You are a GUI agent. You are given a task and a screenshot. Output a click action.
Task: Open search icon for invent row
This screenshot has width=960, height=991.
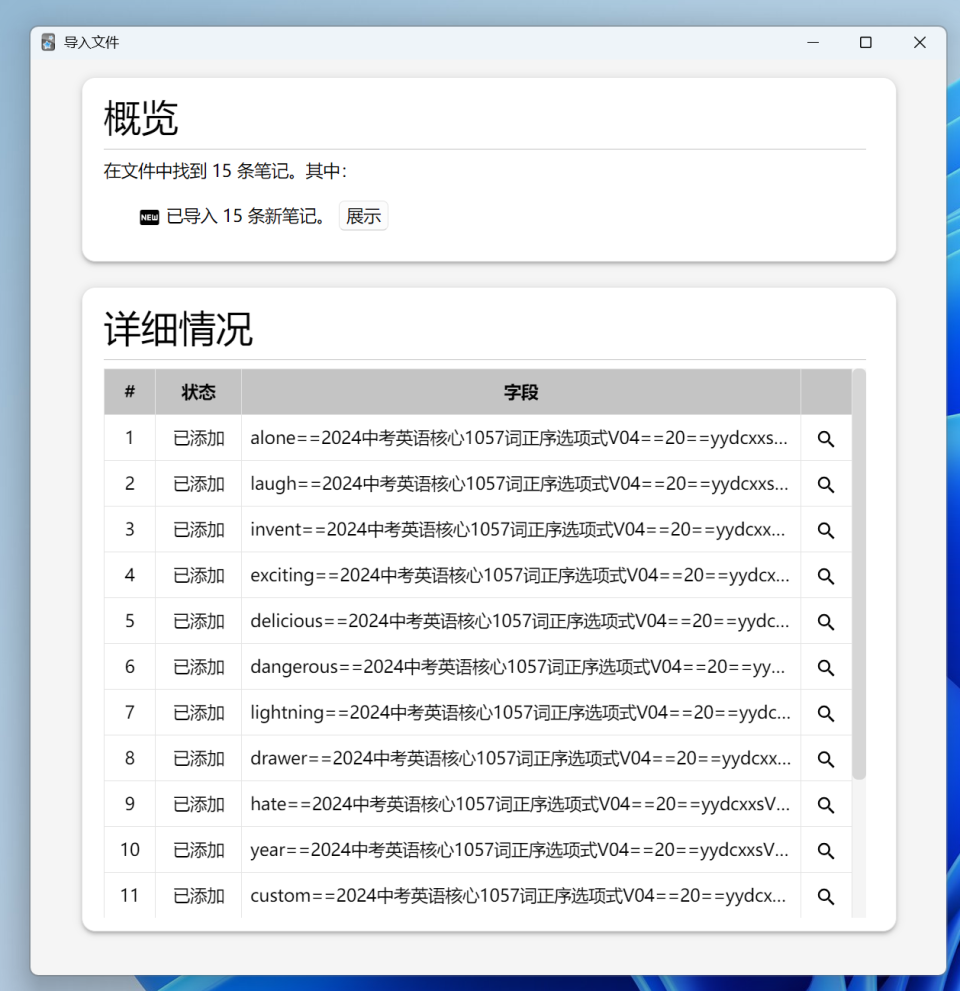tap(825, 530)
